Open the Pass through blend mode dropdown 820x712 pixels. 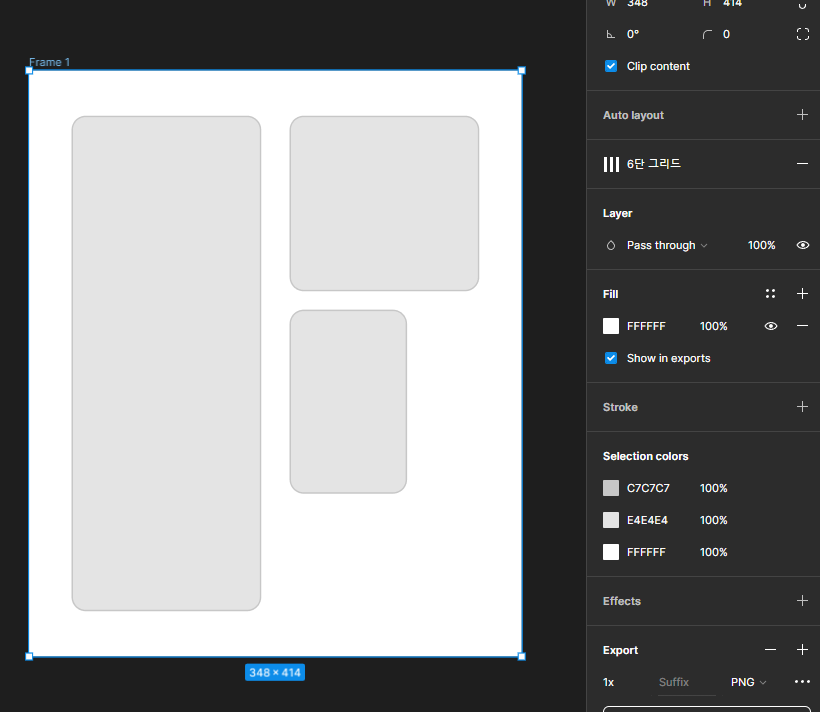(667, 245)
